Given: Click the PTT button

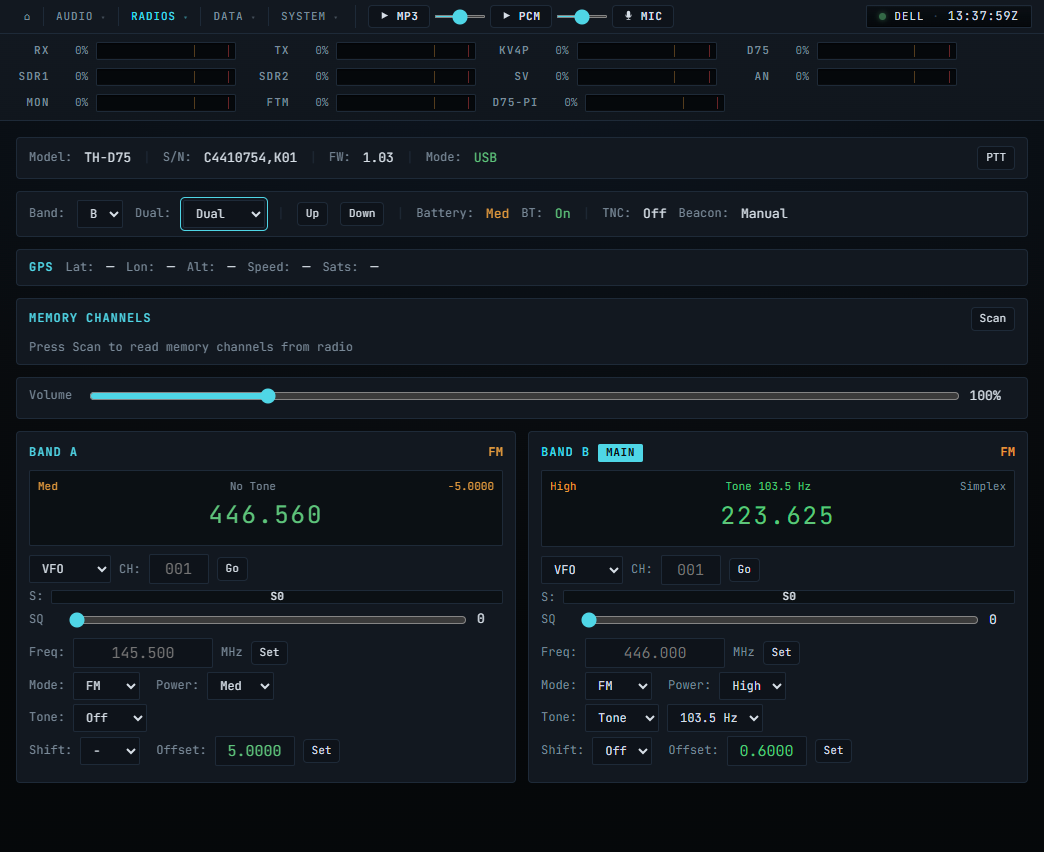Looking at the screenshot, I should 995,157.
